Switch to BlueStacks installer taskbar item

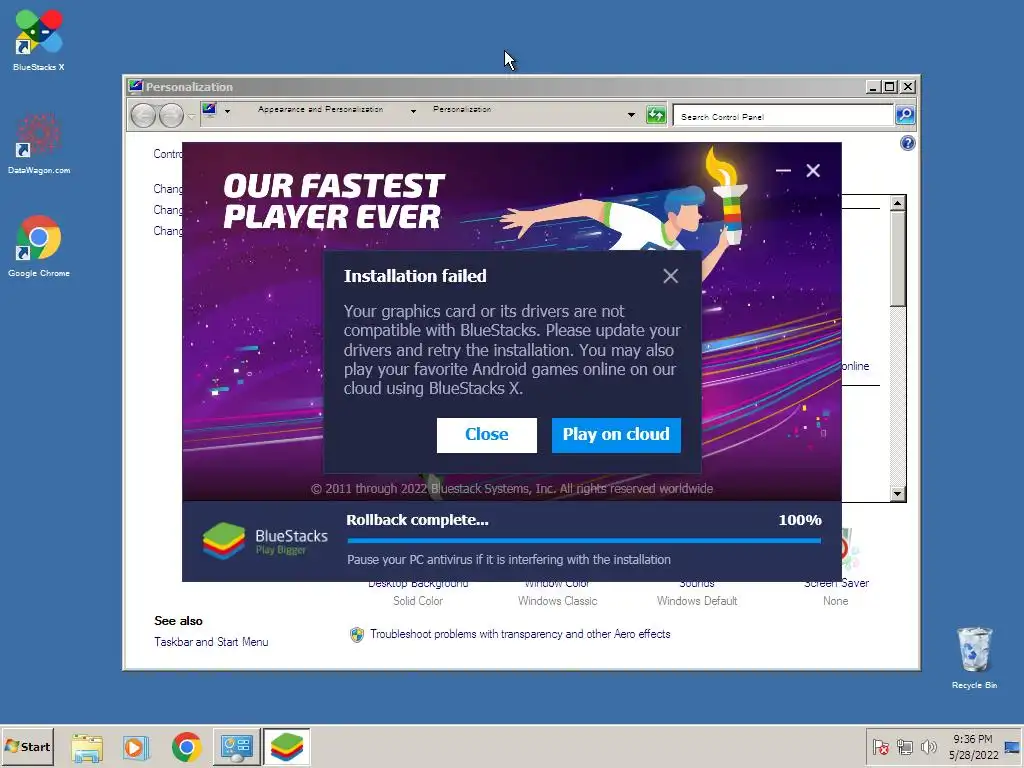coord(287,747)
